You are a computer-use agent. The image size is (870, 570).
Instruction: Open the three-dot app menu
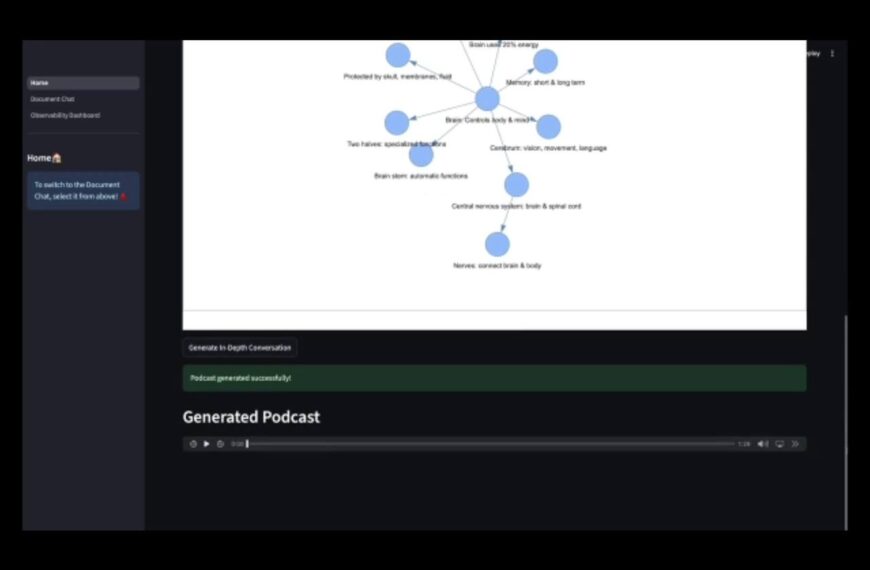point(832,53)
